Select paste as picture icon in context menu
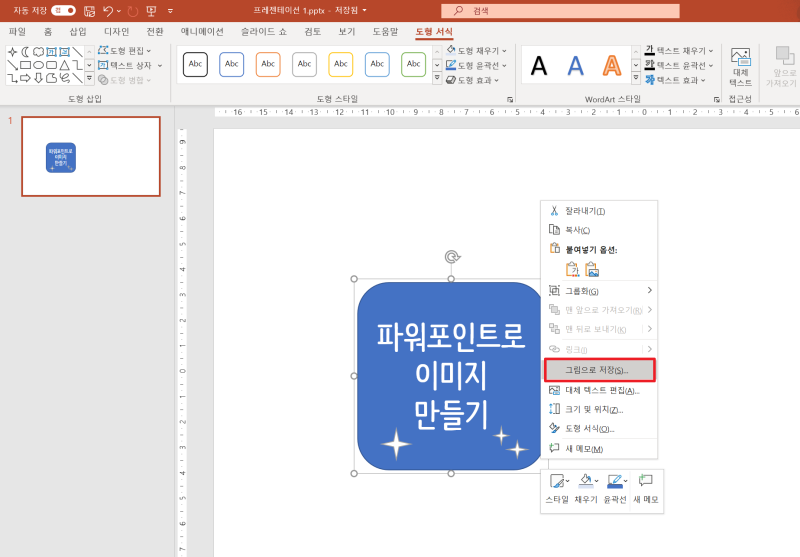The height and width of the screenshot is (557, 800). (x=592, y=269)
